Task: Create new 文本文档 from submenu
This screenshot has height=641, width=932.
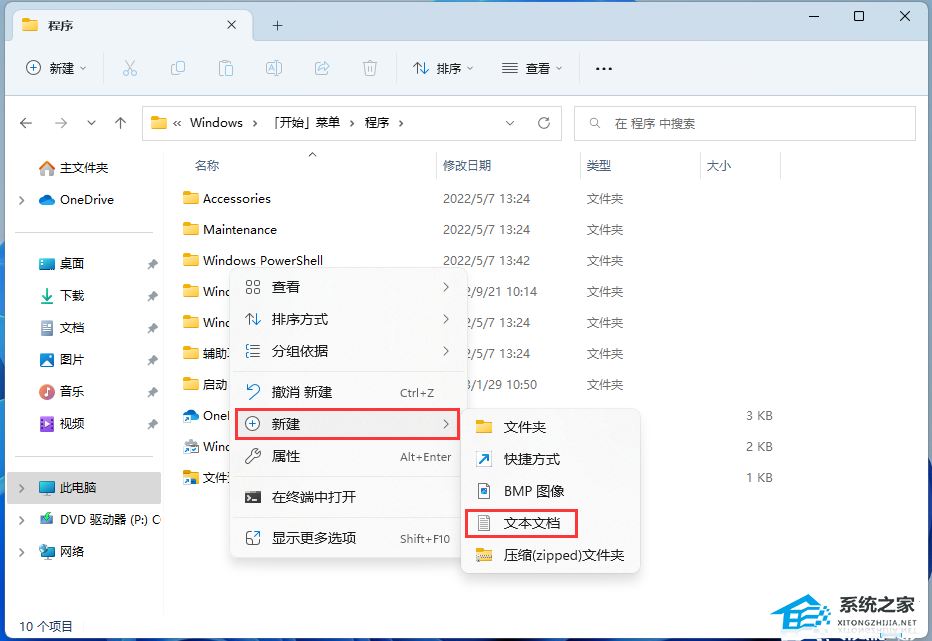Action: coord(550,523)
